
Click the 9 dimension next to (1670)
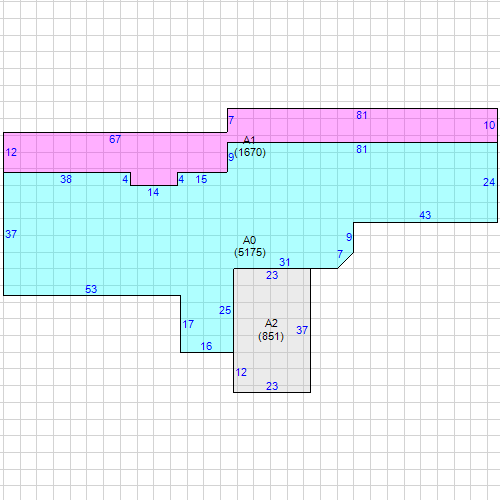pos(231,157)
